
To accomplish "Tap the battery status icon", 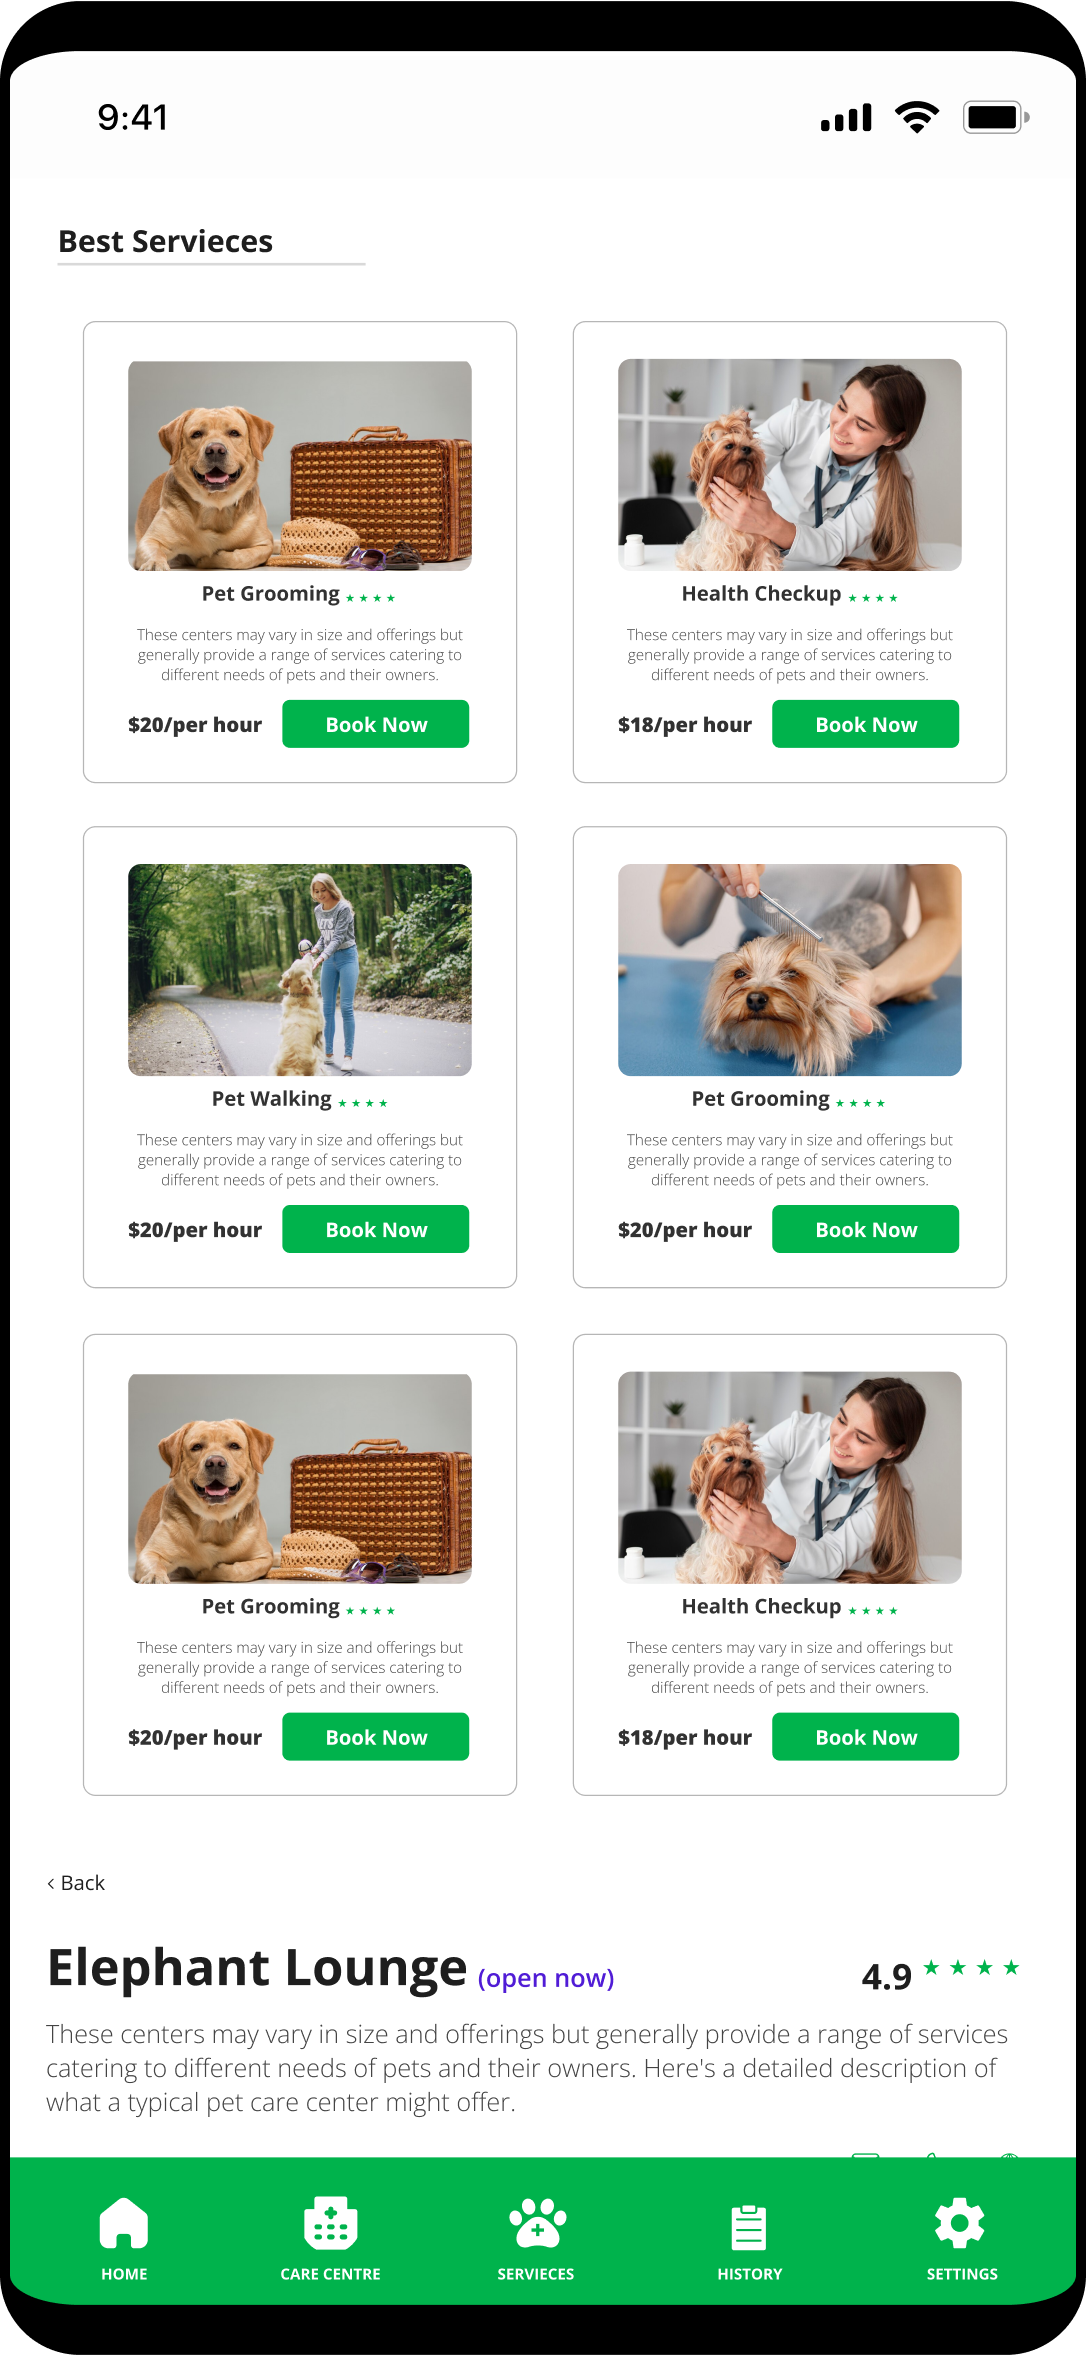I will pyautogui.click(x=996, y=117).
